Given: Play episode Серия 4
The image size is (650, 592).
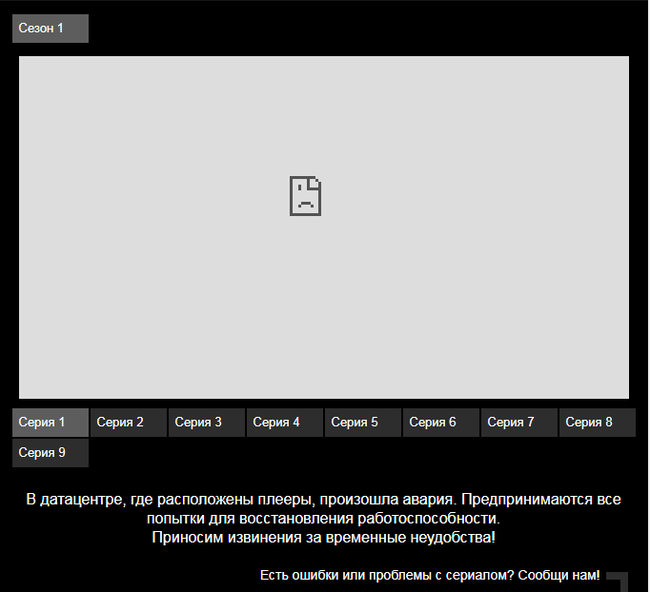Looking at the screenshot, I should pos(284,422).
